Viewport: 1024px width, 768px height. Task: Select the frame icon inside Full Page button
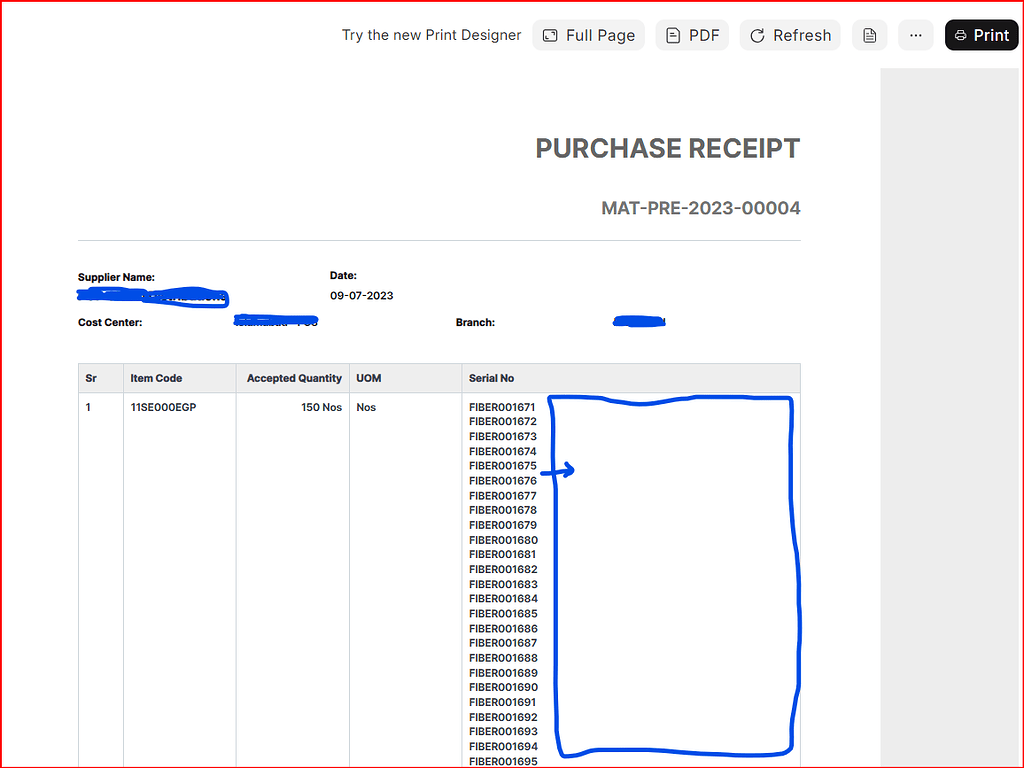coord(551,34)
